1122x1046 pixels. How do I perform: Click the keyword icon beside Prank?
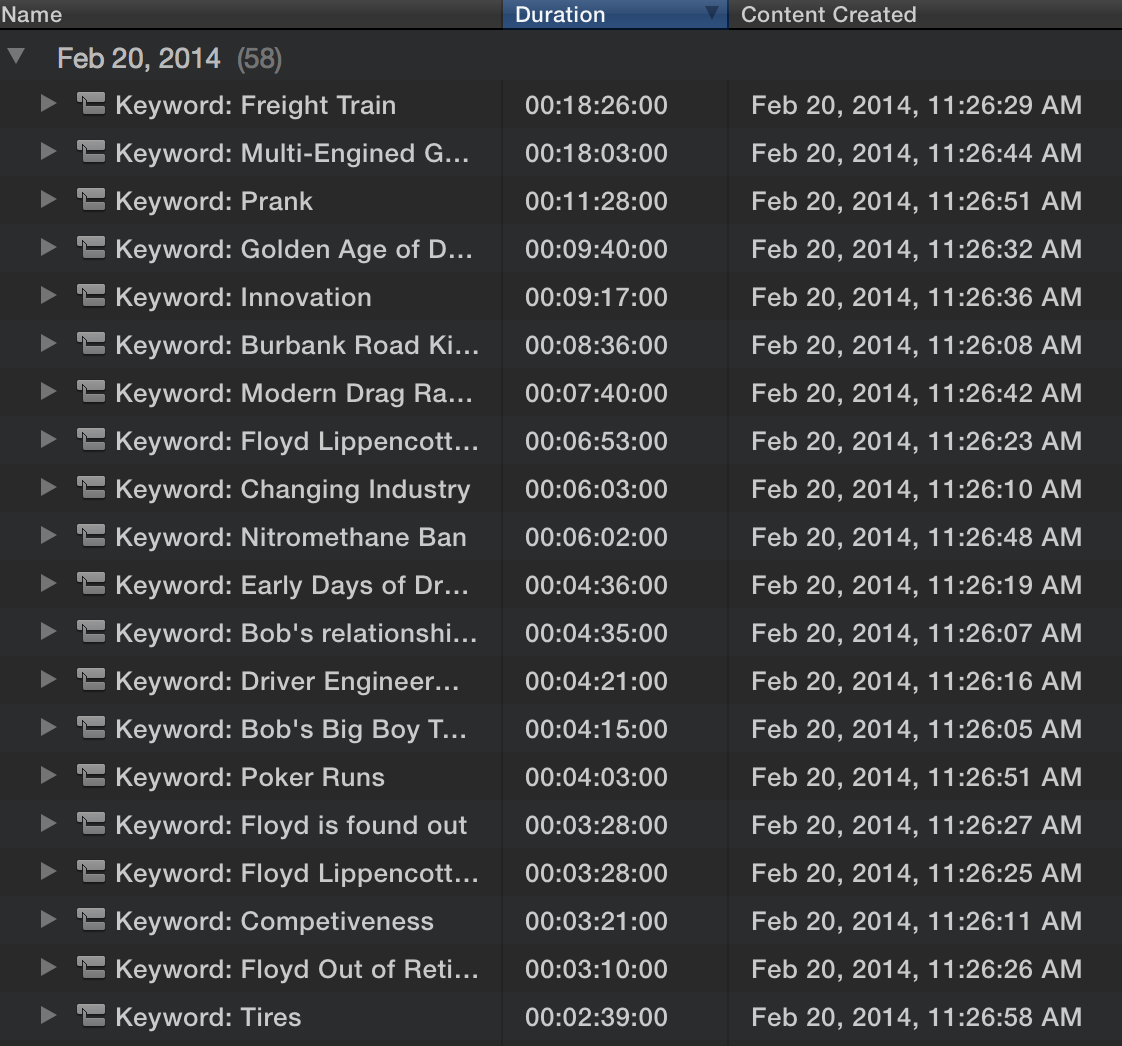(91, 200)
